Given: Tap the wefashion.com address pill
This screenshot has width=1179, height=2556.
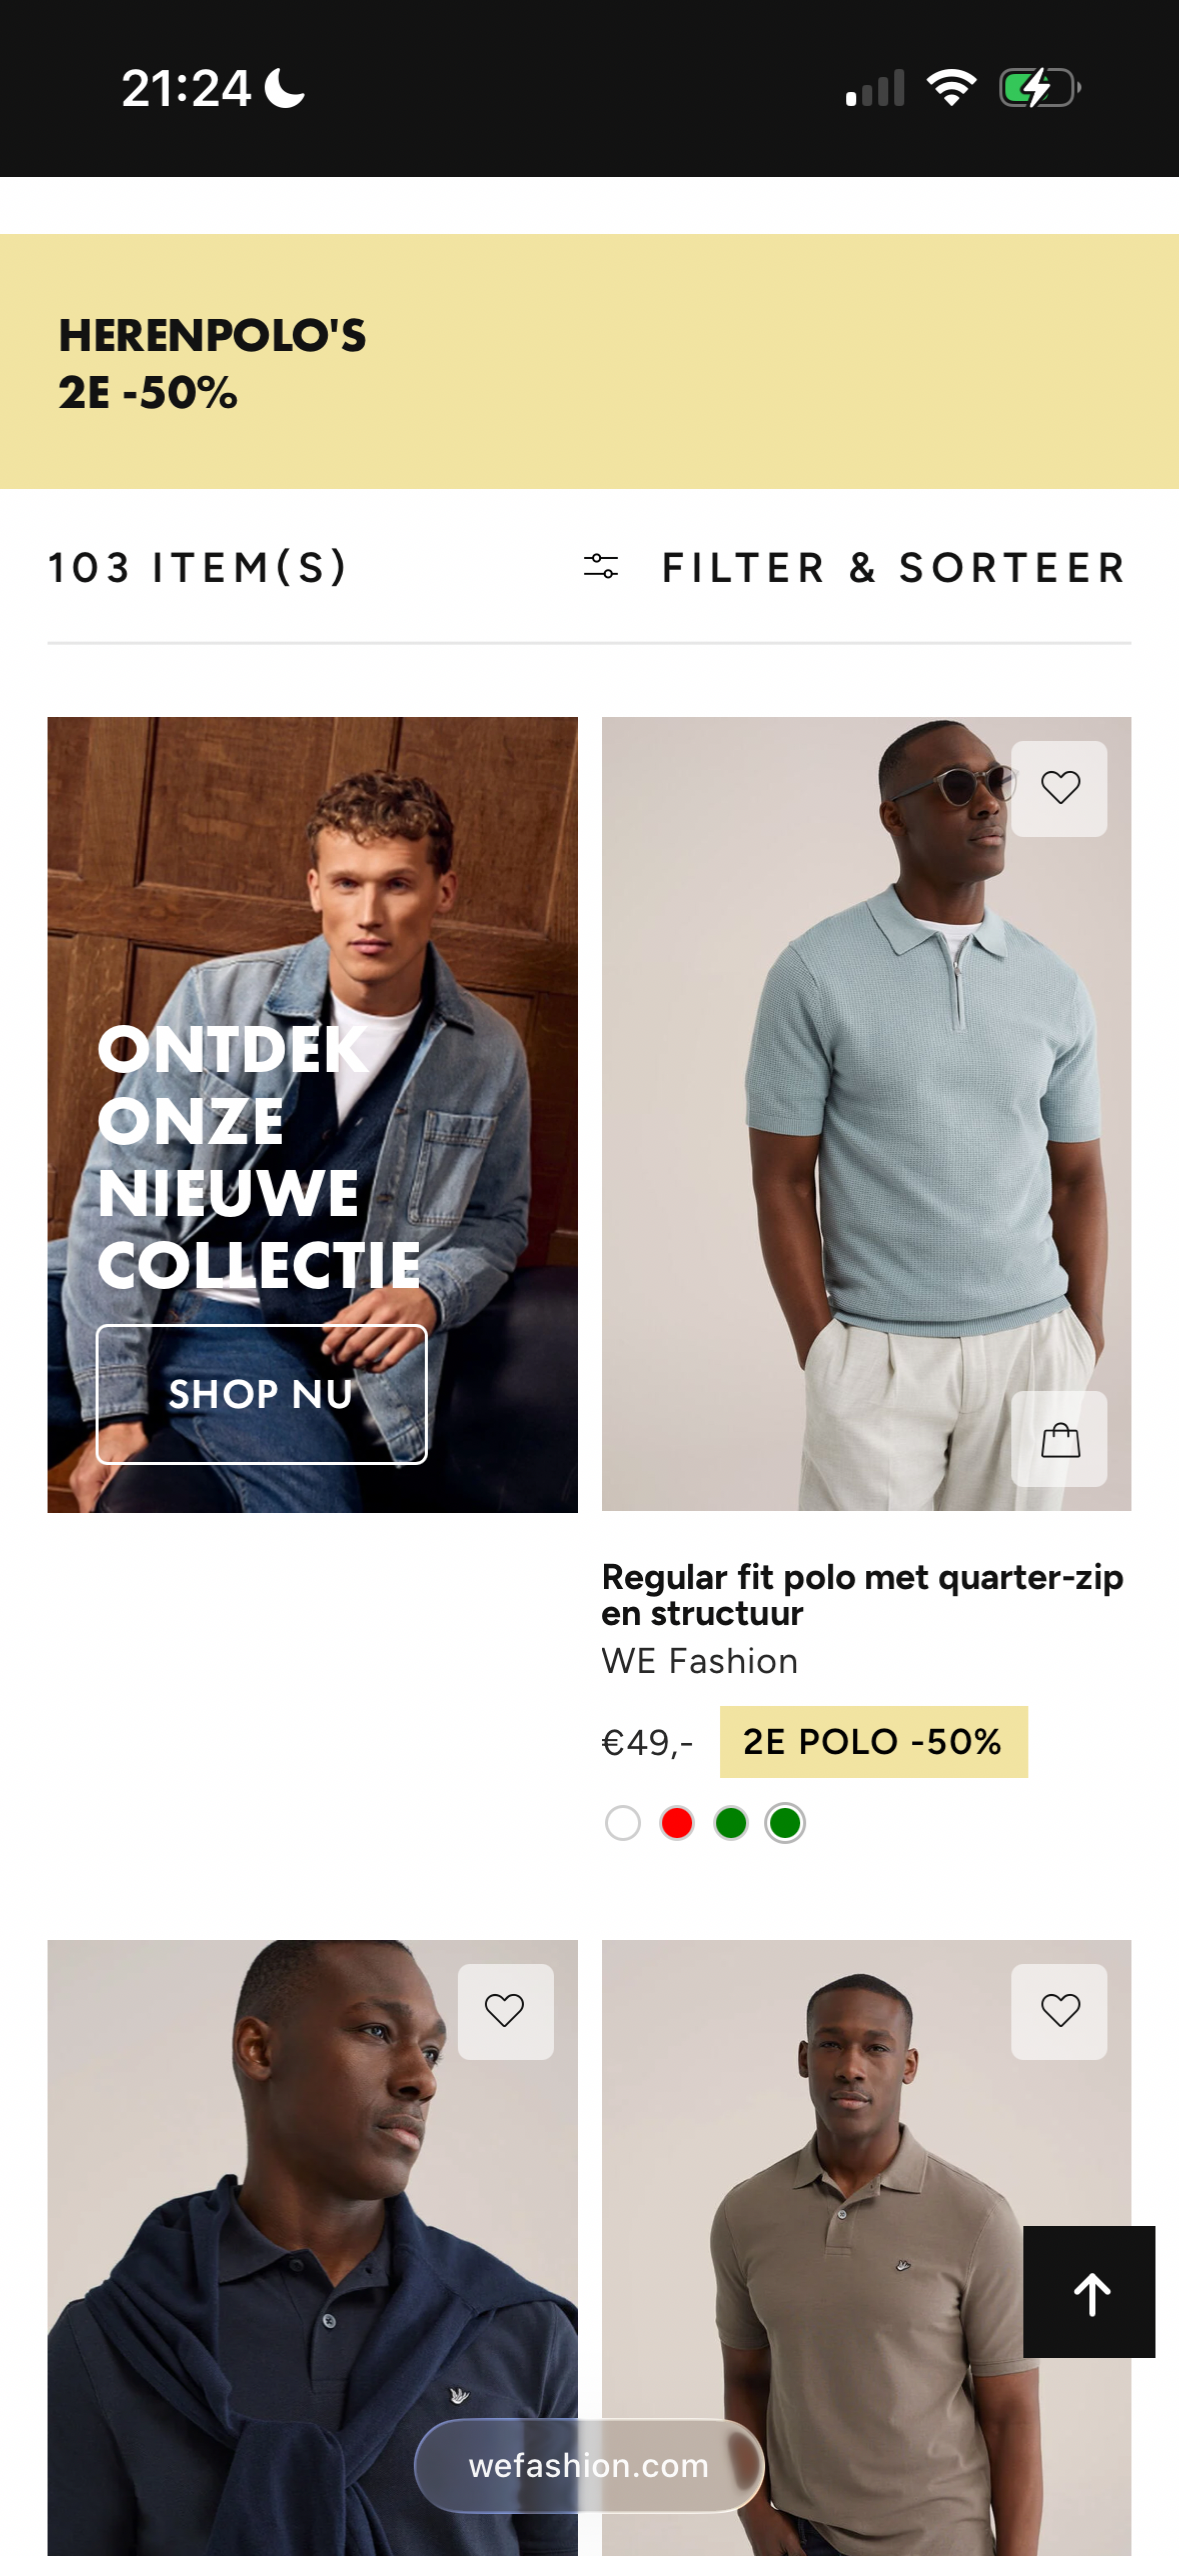Looking at the screenshot, I should (x=589, y=2465).
